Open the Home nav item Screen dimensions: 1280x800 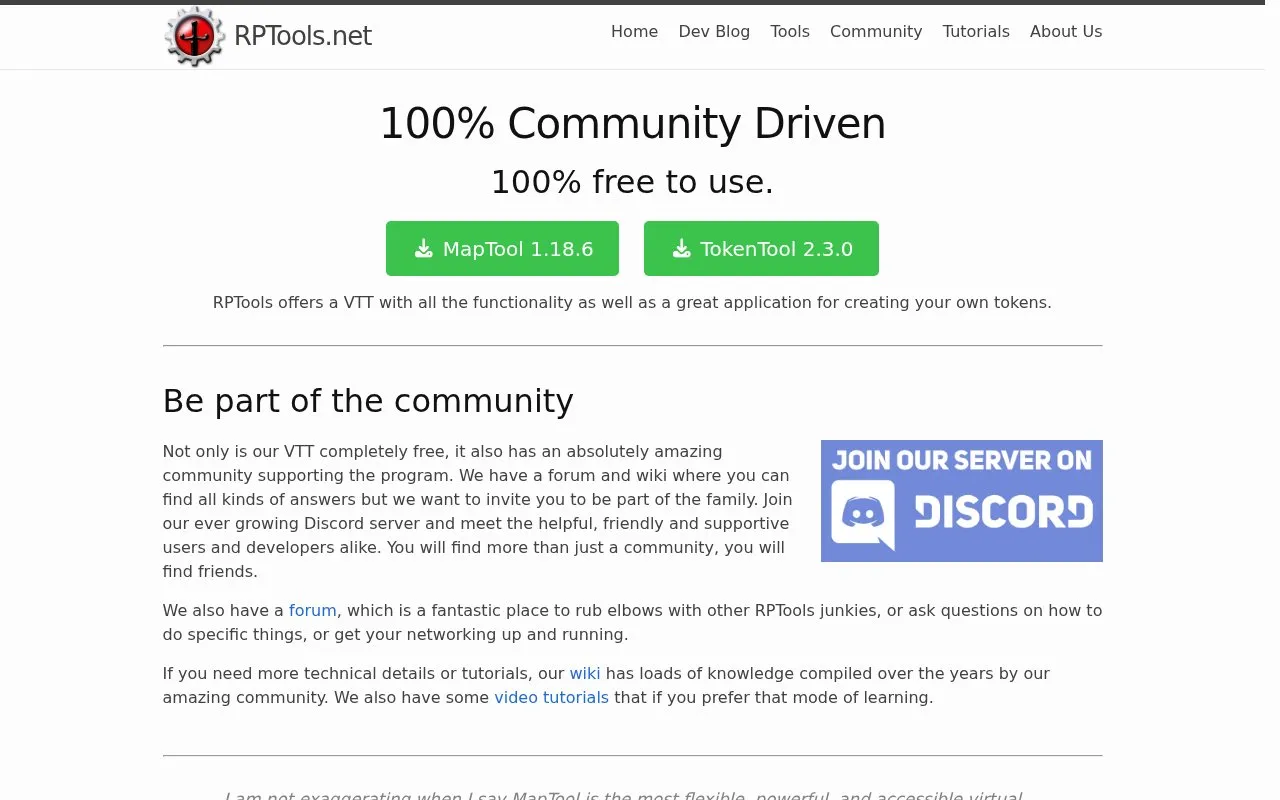point(634,31)
